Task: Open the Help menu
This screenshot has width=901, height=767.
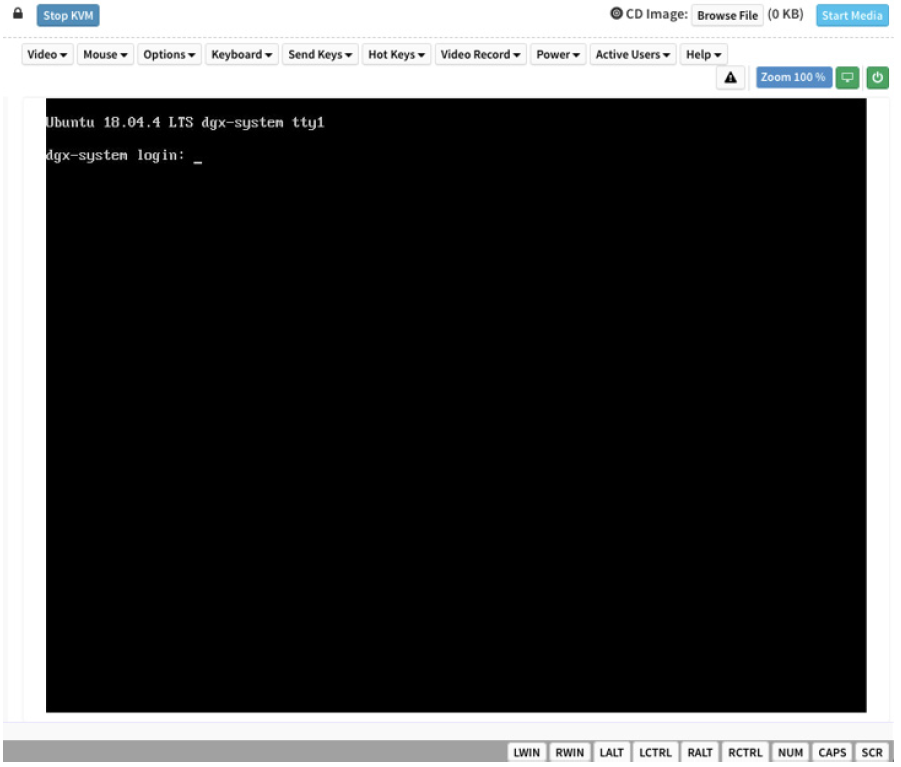Action: point(703,55)
